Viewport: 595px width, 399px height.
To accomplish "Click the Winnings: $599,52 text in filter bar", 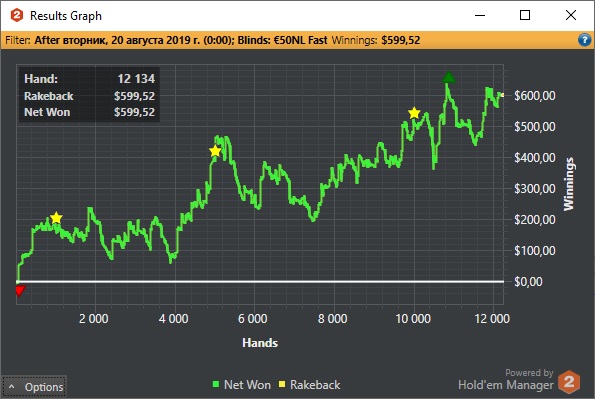I will (x=376, y=40).
